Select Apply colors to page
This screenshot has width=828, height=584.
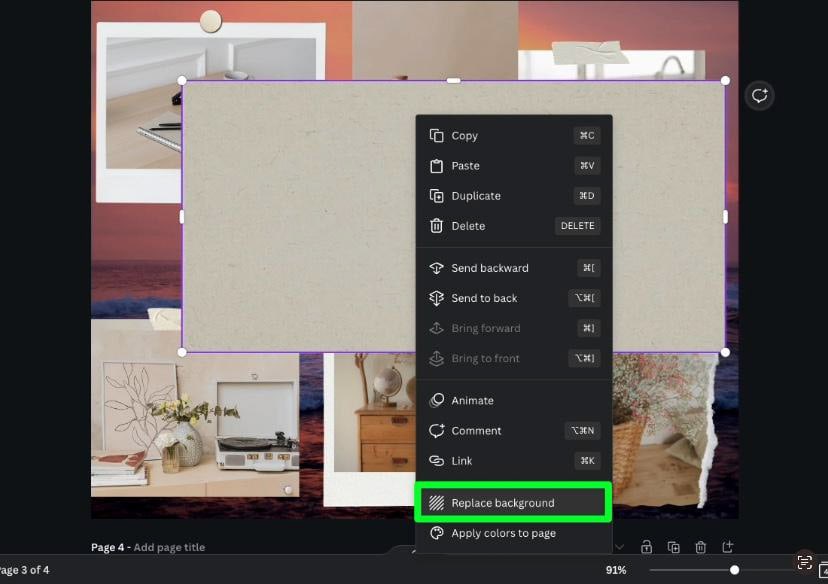(x=503, y=533)
